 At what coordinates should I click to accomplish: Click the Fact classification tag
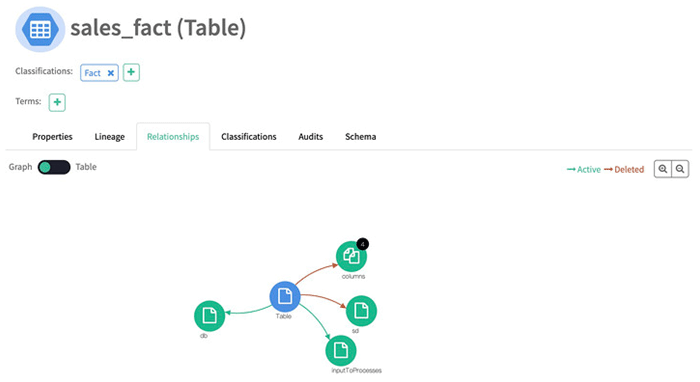[x=93, y=73]
